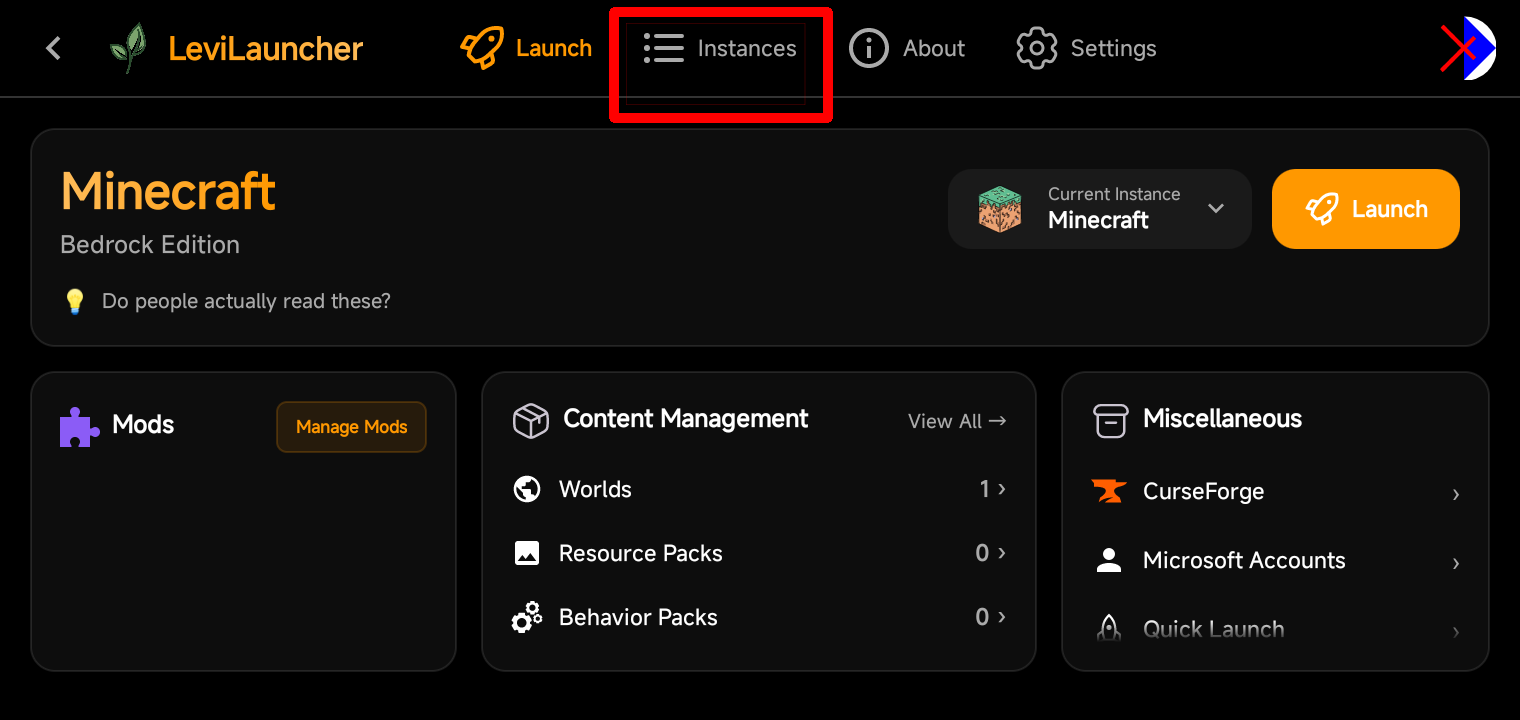Click the CurseForge anvil icon

tap(1109, 491)
